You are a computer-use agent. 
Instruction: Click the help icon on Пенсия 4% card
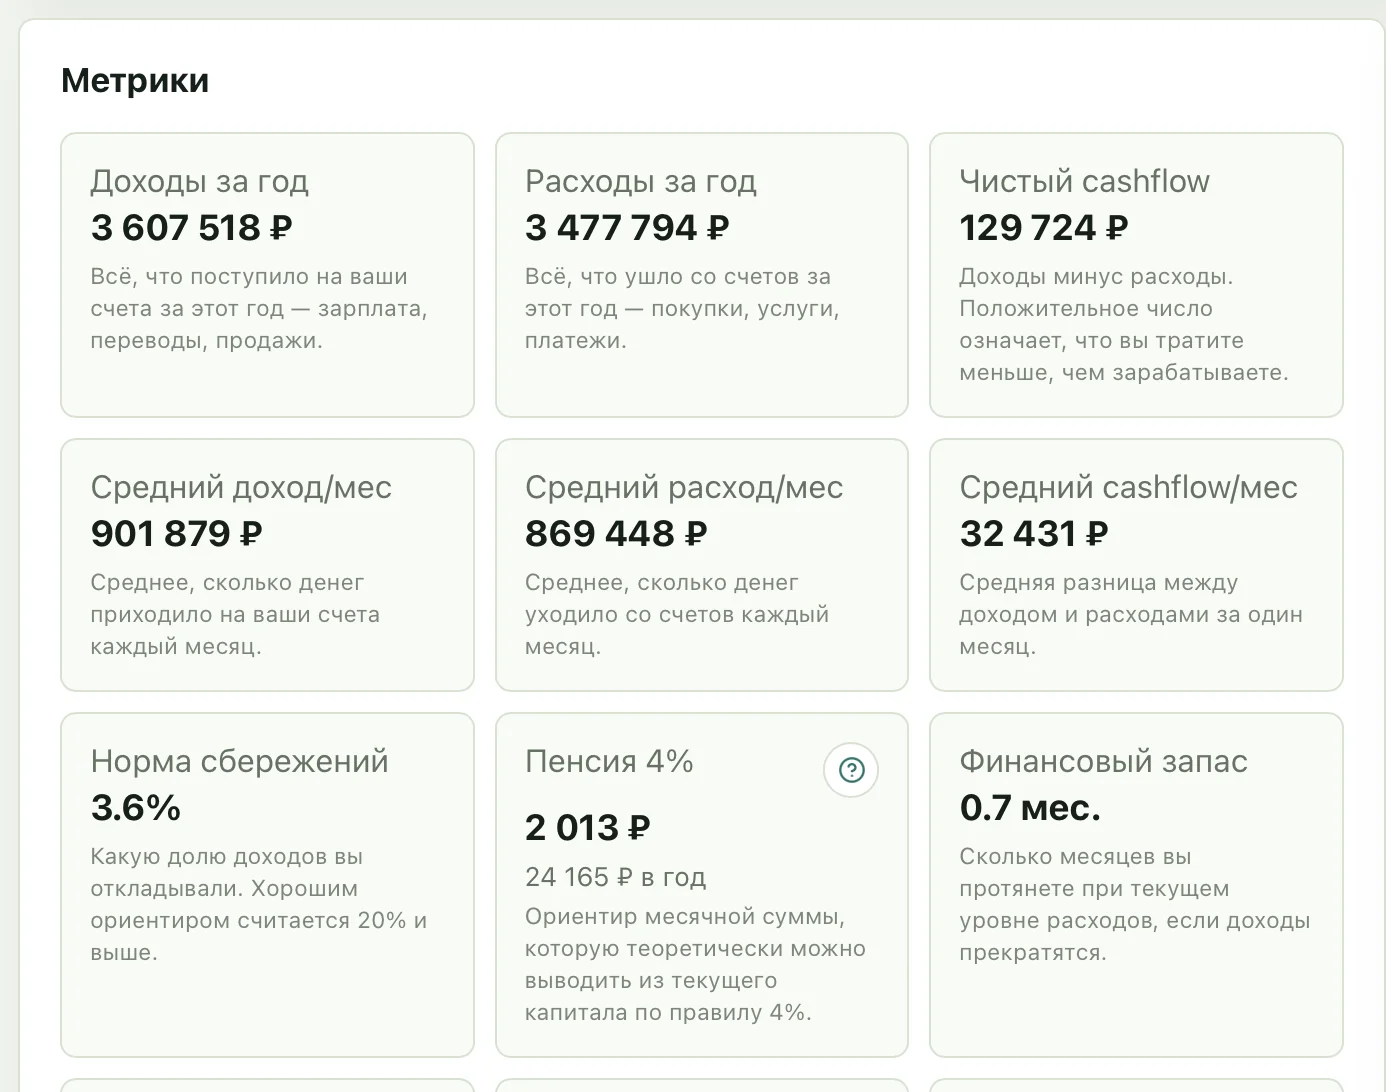point(851,770)
